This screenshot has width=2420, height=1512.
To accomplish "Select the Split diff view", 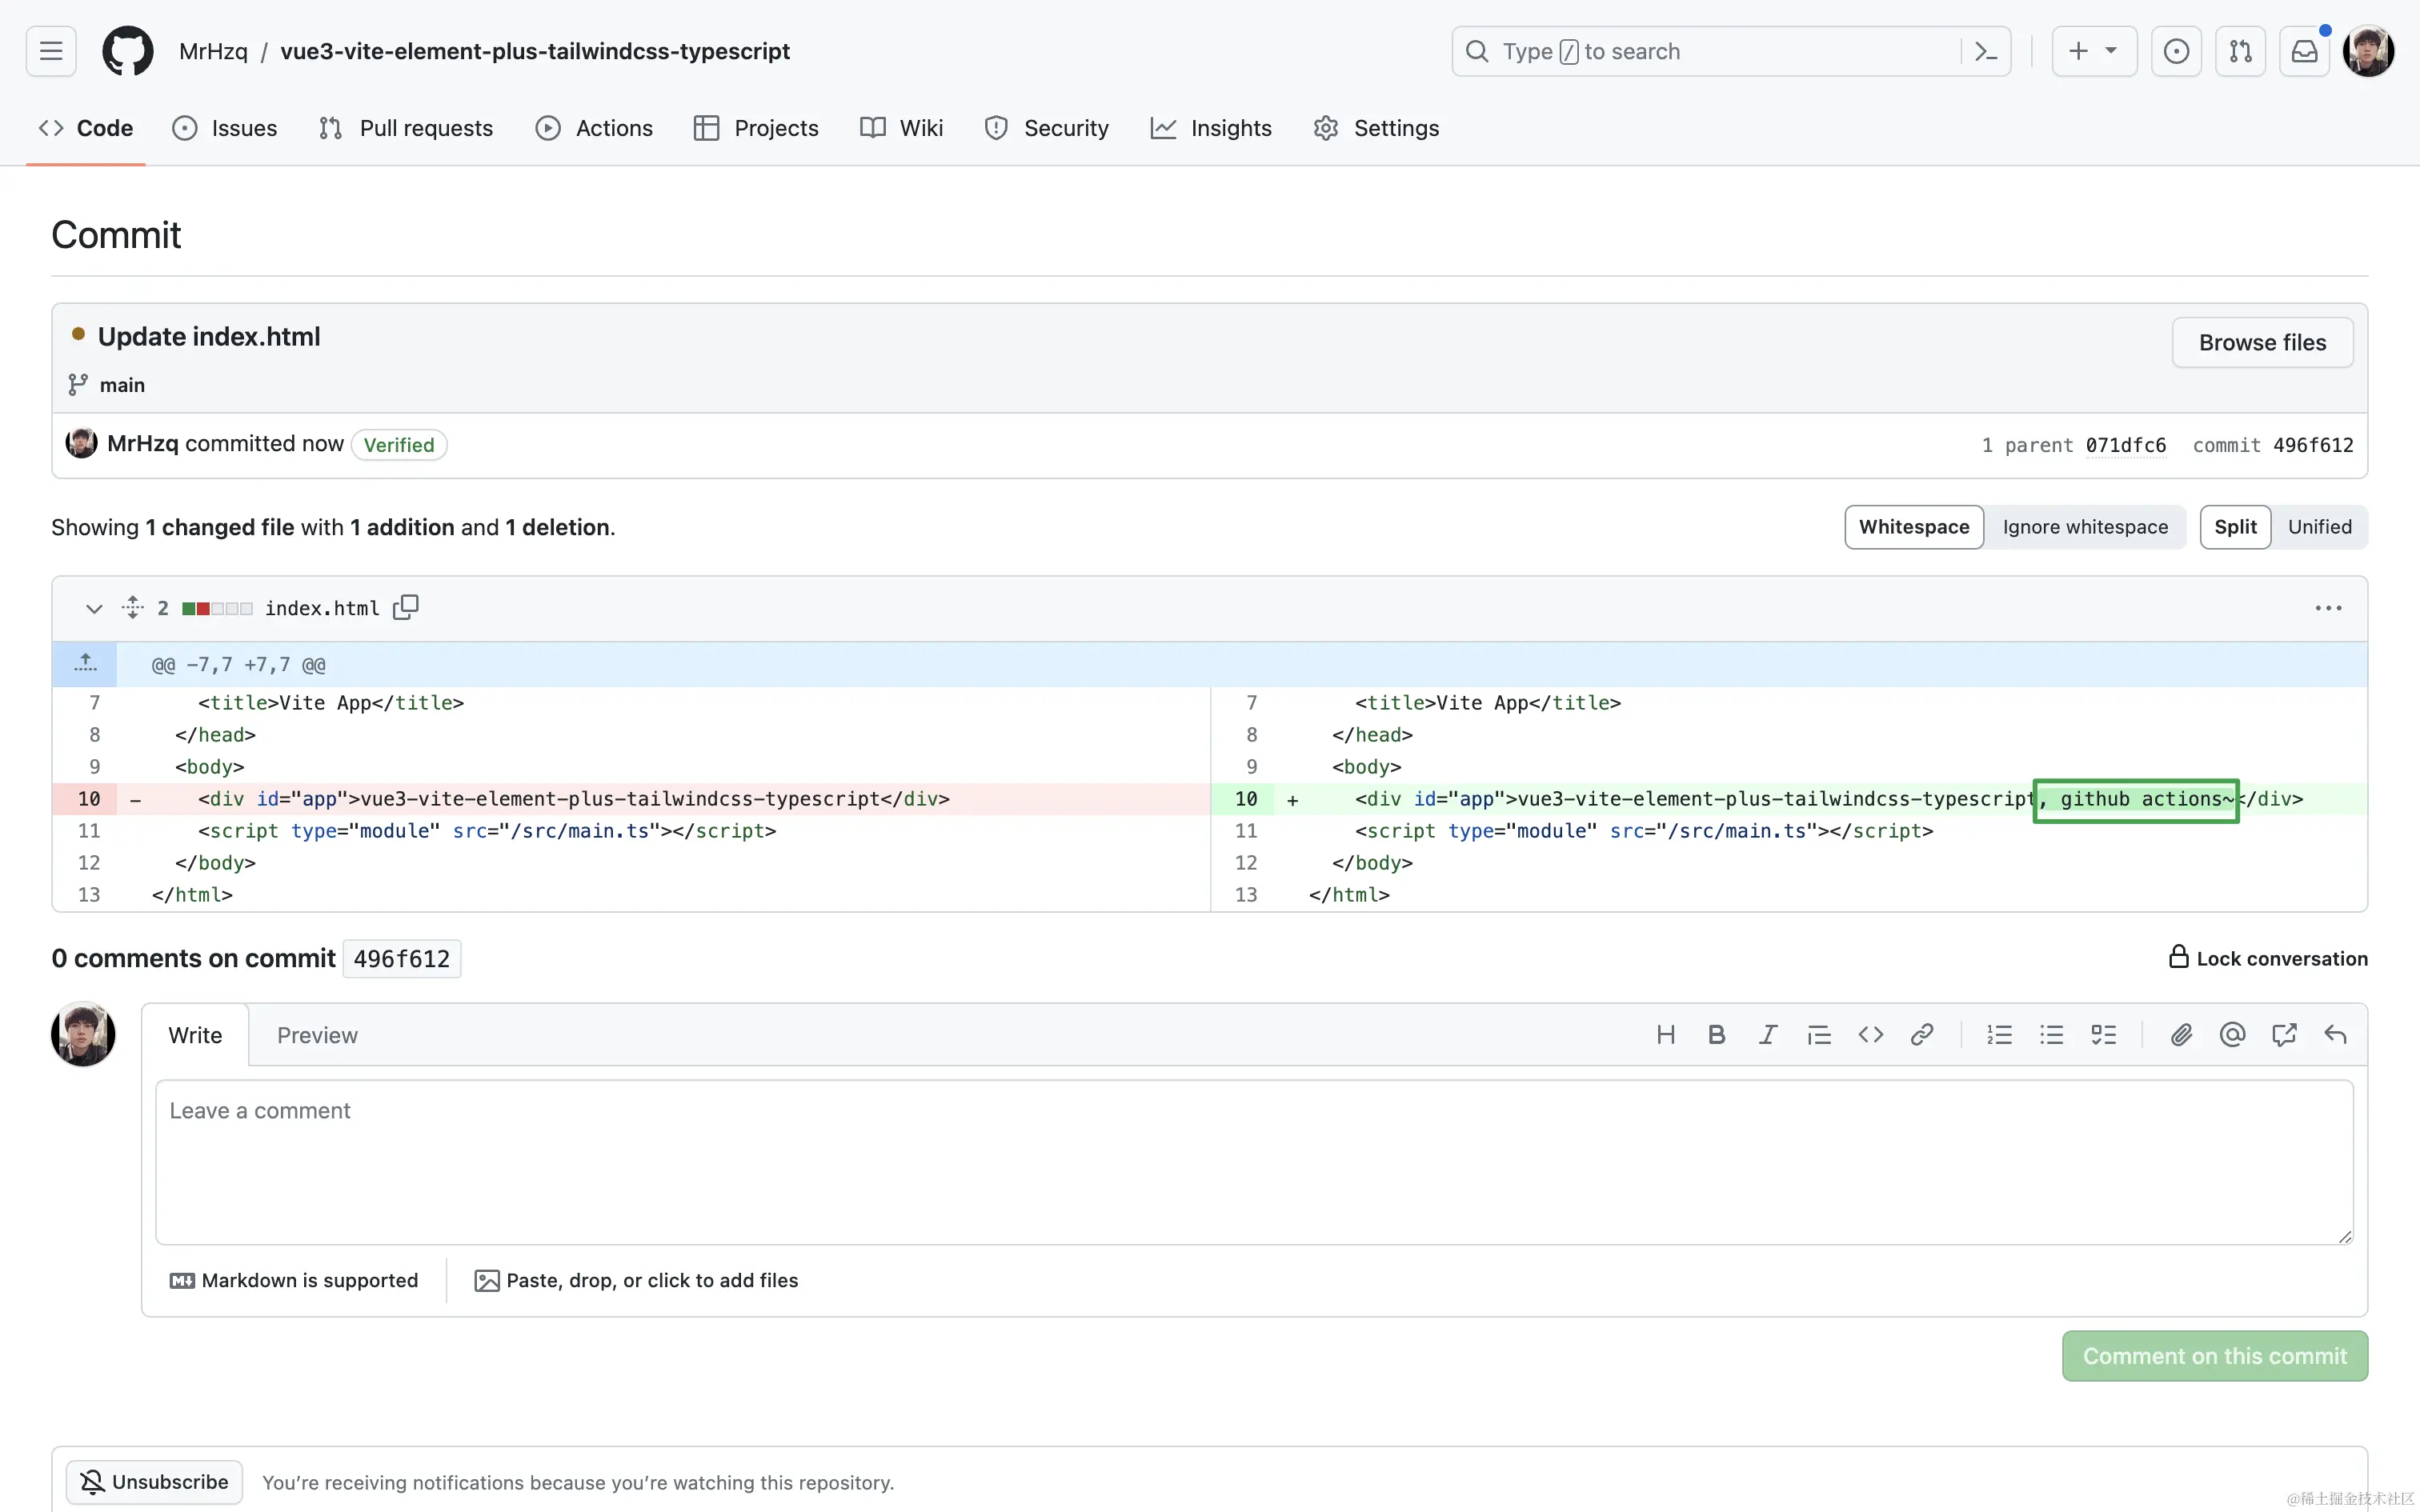I will [x=2235, y=527].
